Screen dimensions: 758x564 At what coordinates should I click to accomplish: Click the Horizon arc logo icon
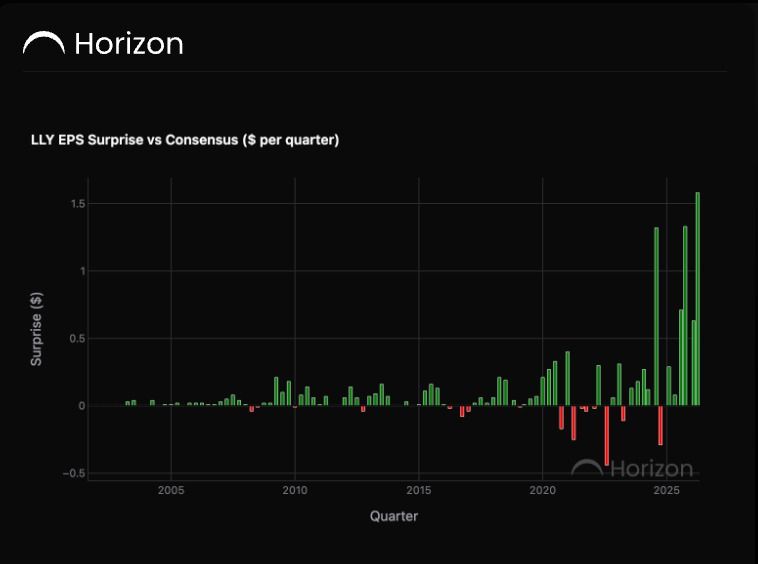(x=44, y=43)
